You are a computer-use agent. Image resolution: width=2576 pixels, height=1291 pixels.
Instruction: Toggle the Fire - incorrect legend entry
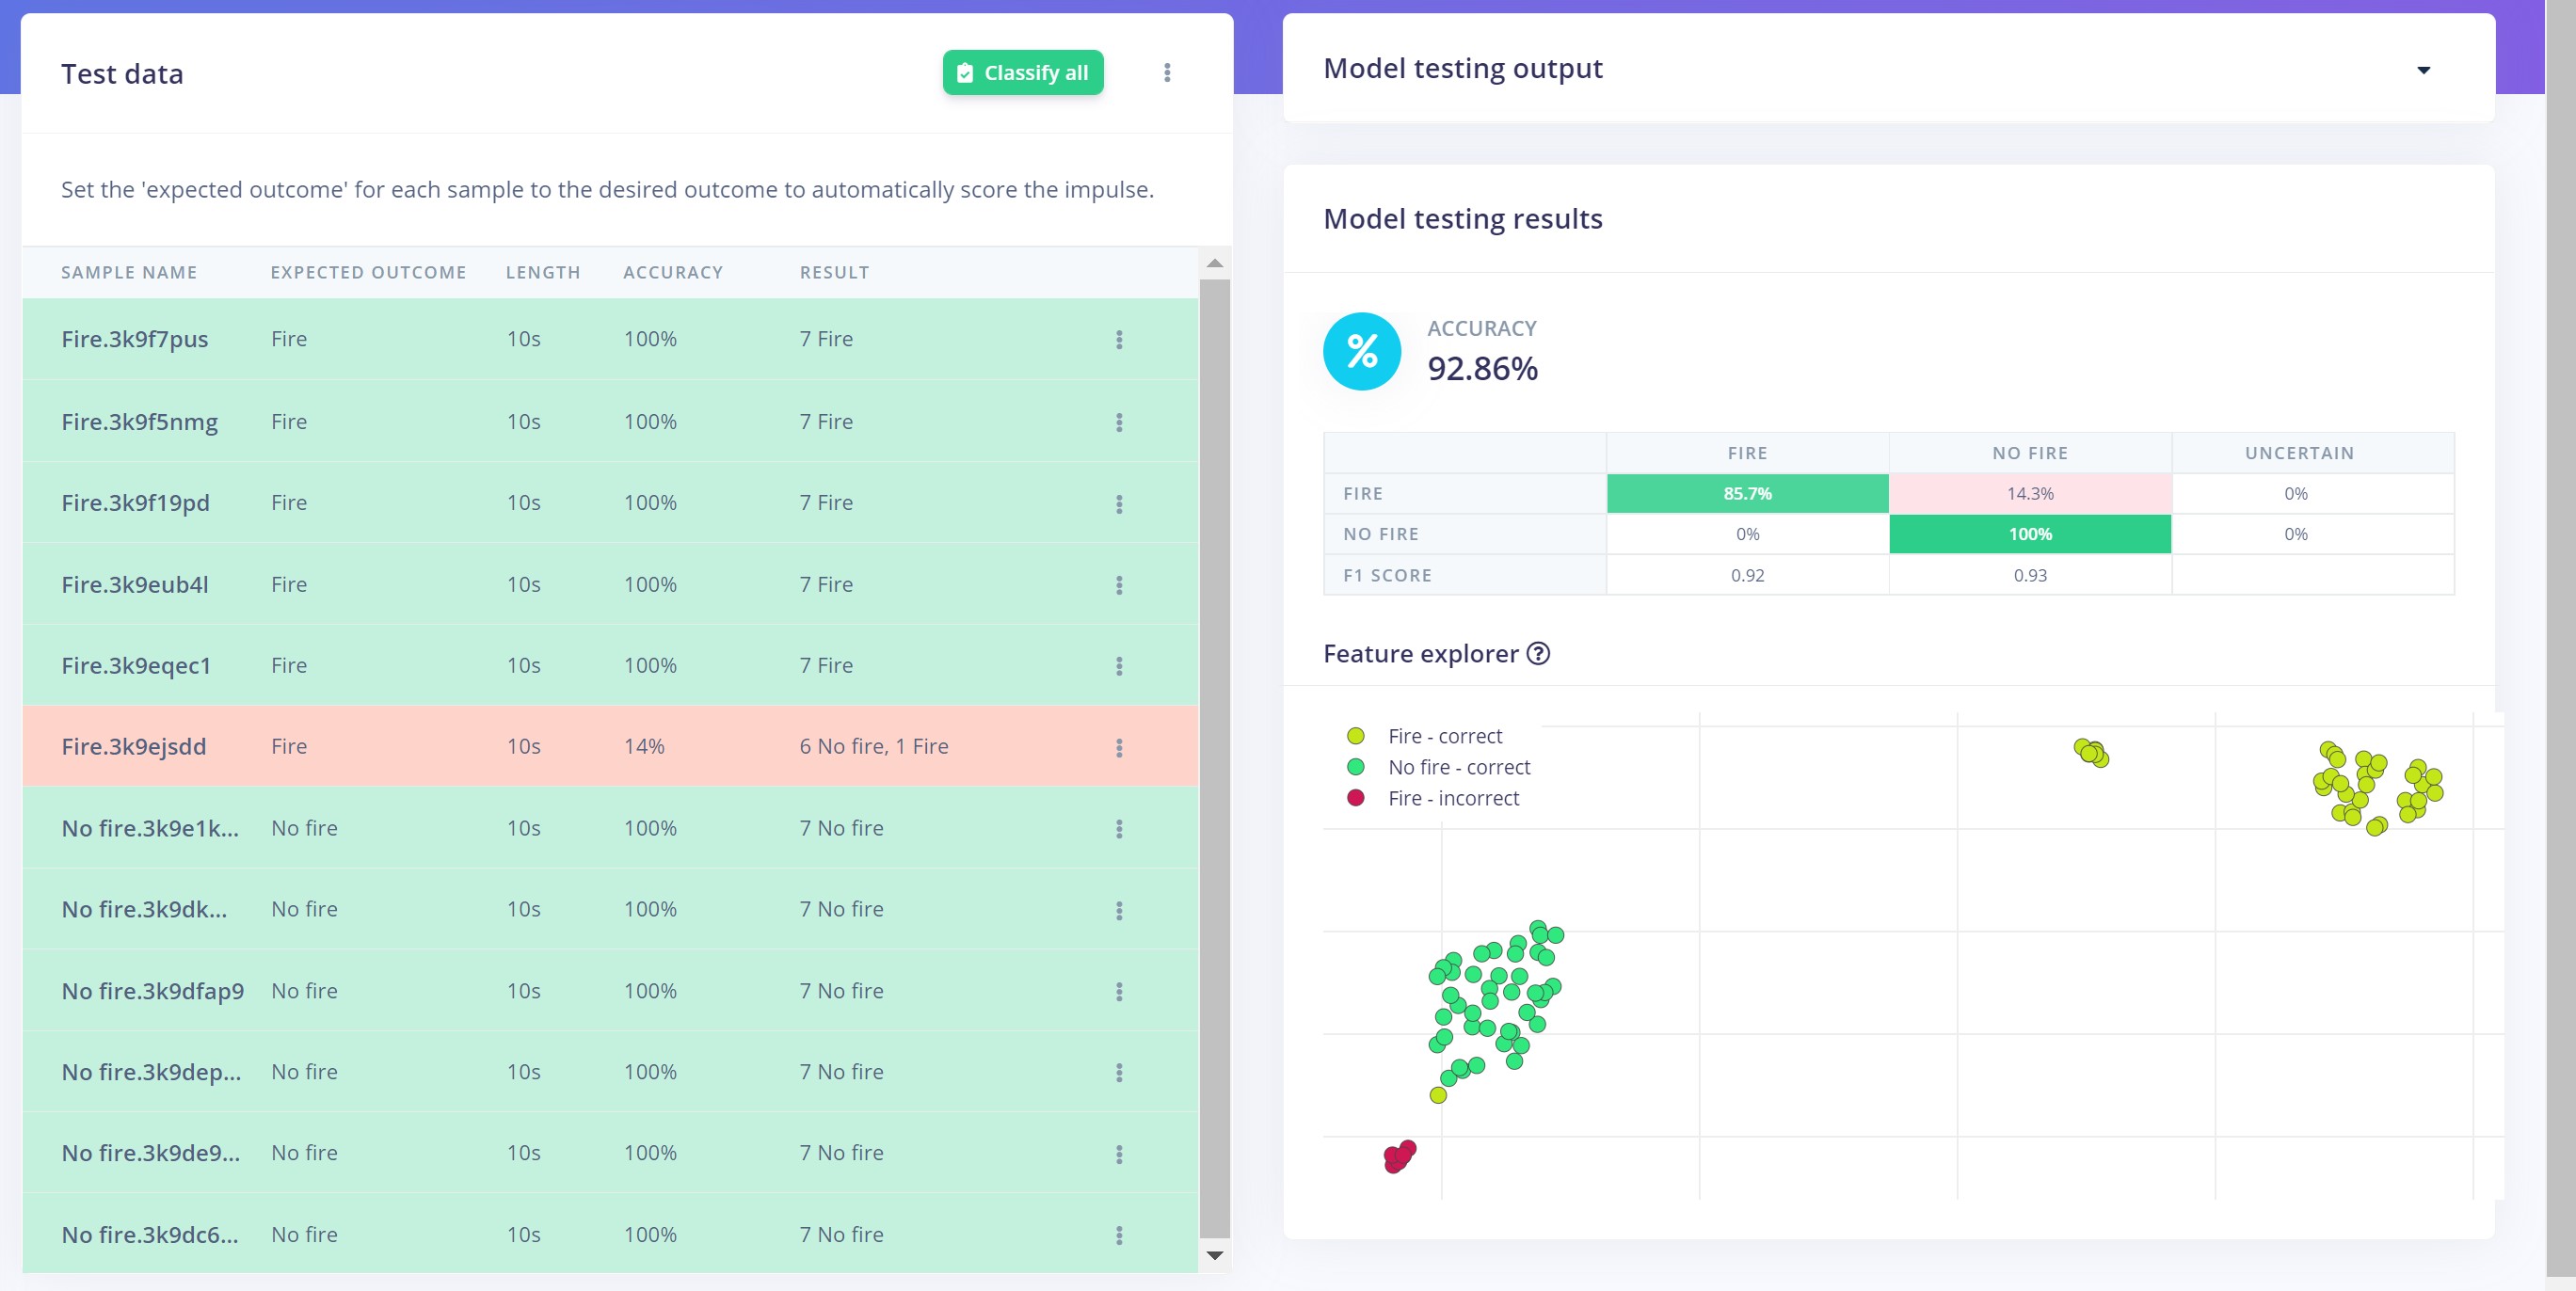pos(1432,798)
